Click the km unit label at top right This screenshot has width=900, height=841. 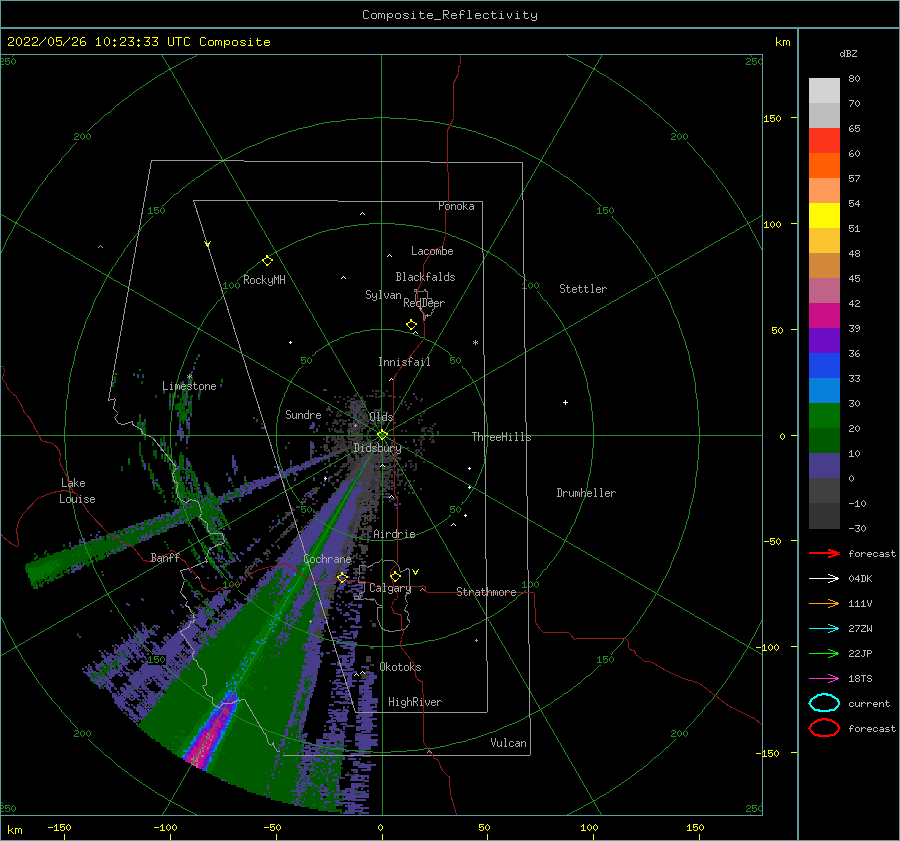click(x=782, y=42)
